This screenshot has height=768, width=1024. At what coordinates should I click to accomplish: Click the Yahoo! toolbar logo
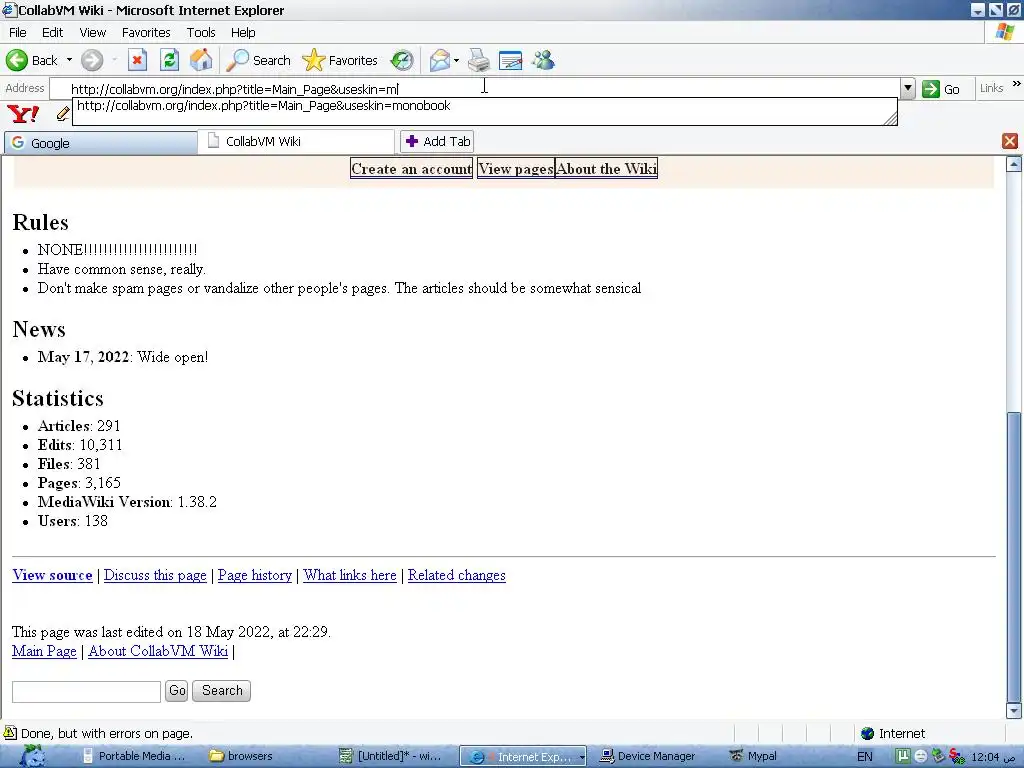(23, 114)
